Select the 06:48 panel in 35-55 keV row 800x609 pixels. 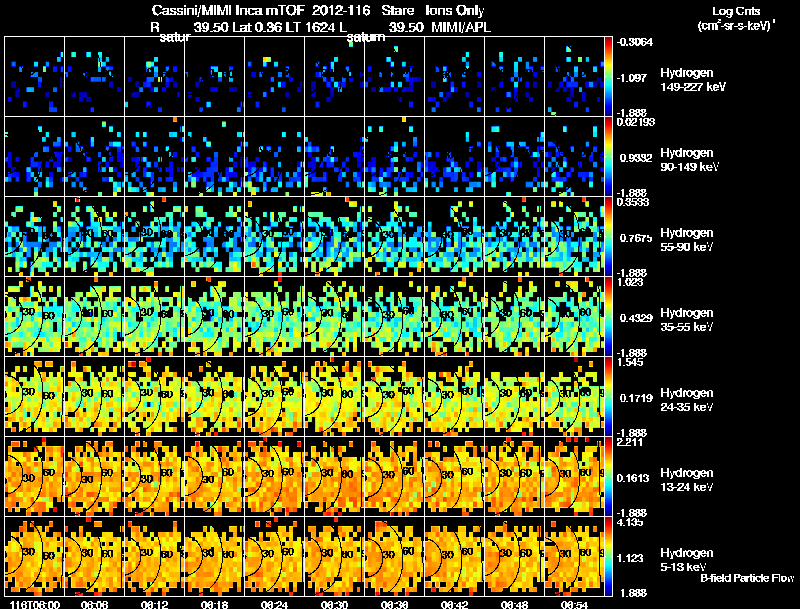[x=515, y=316]
